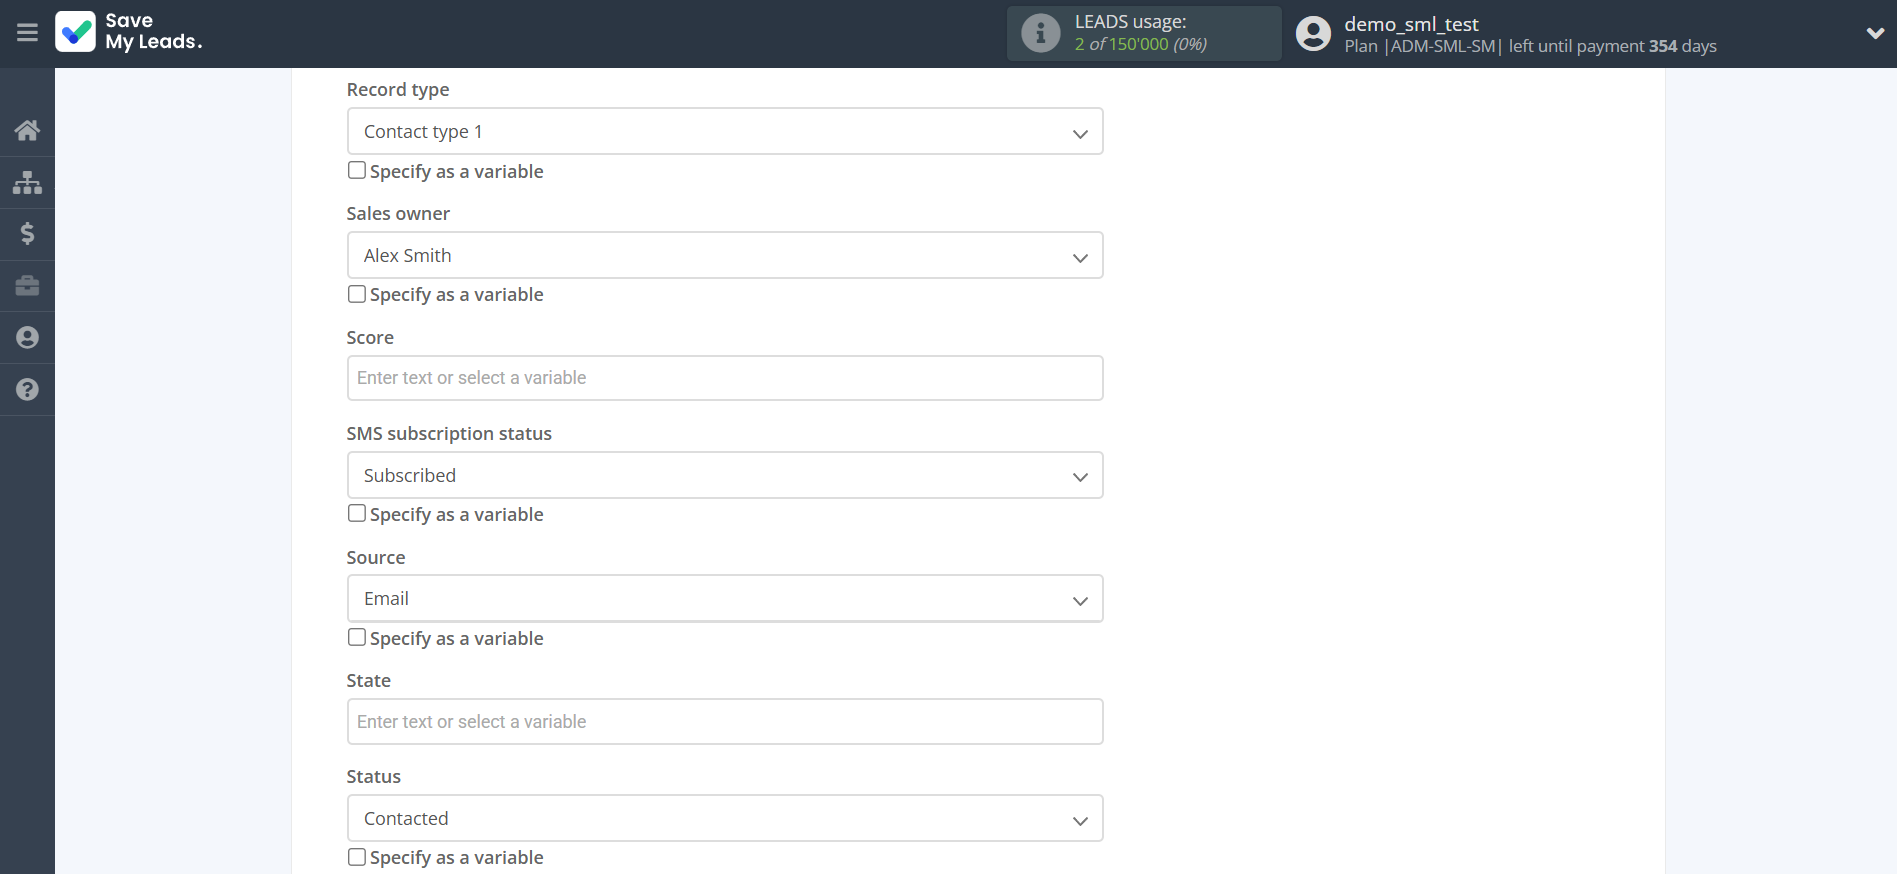Viewport: 1897px width, 874px height.
Task: Expand the account menu chevron
Action: coord(1874,33)
